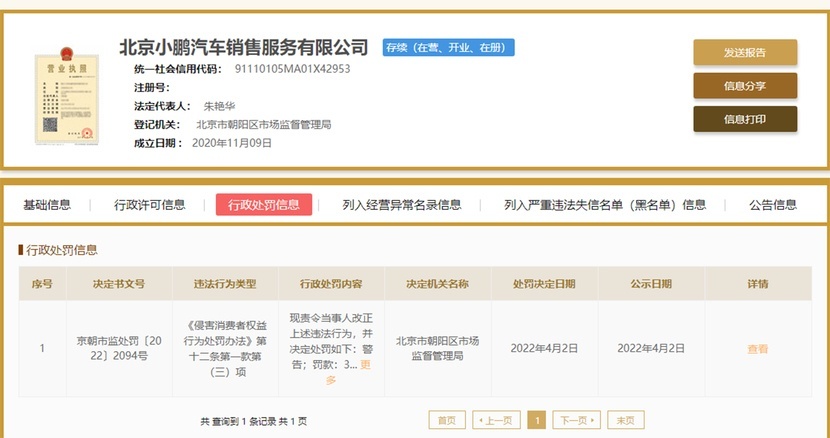The height and width of the screenshot is (438, 830).
Task: Switch to the 基础信息 tab
Action: pos(47,205)
